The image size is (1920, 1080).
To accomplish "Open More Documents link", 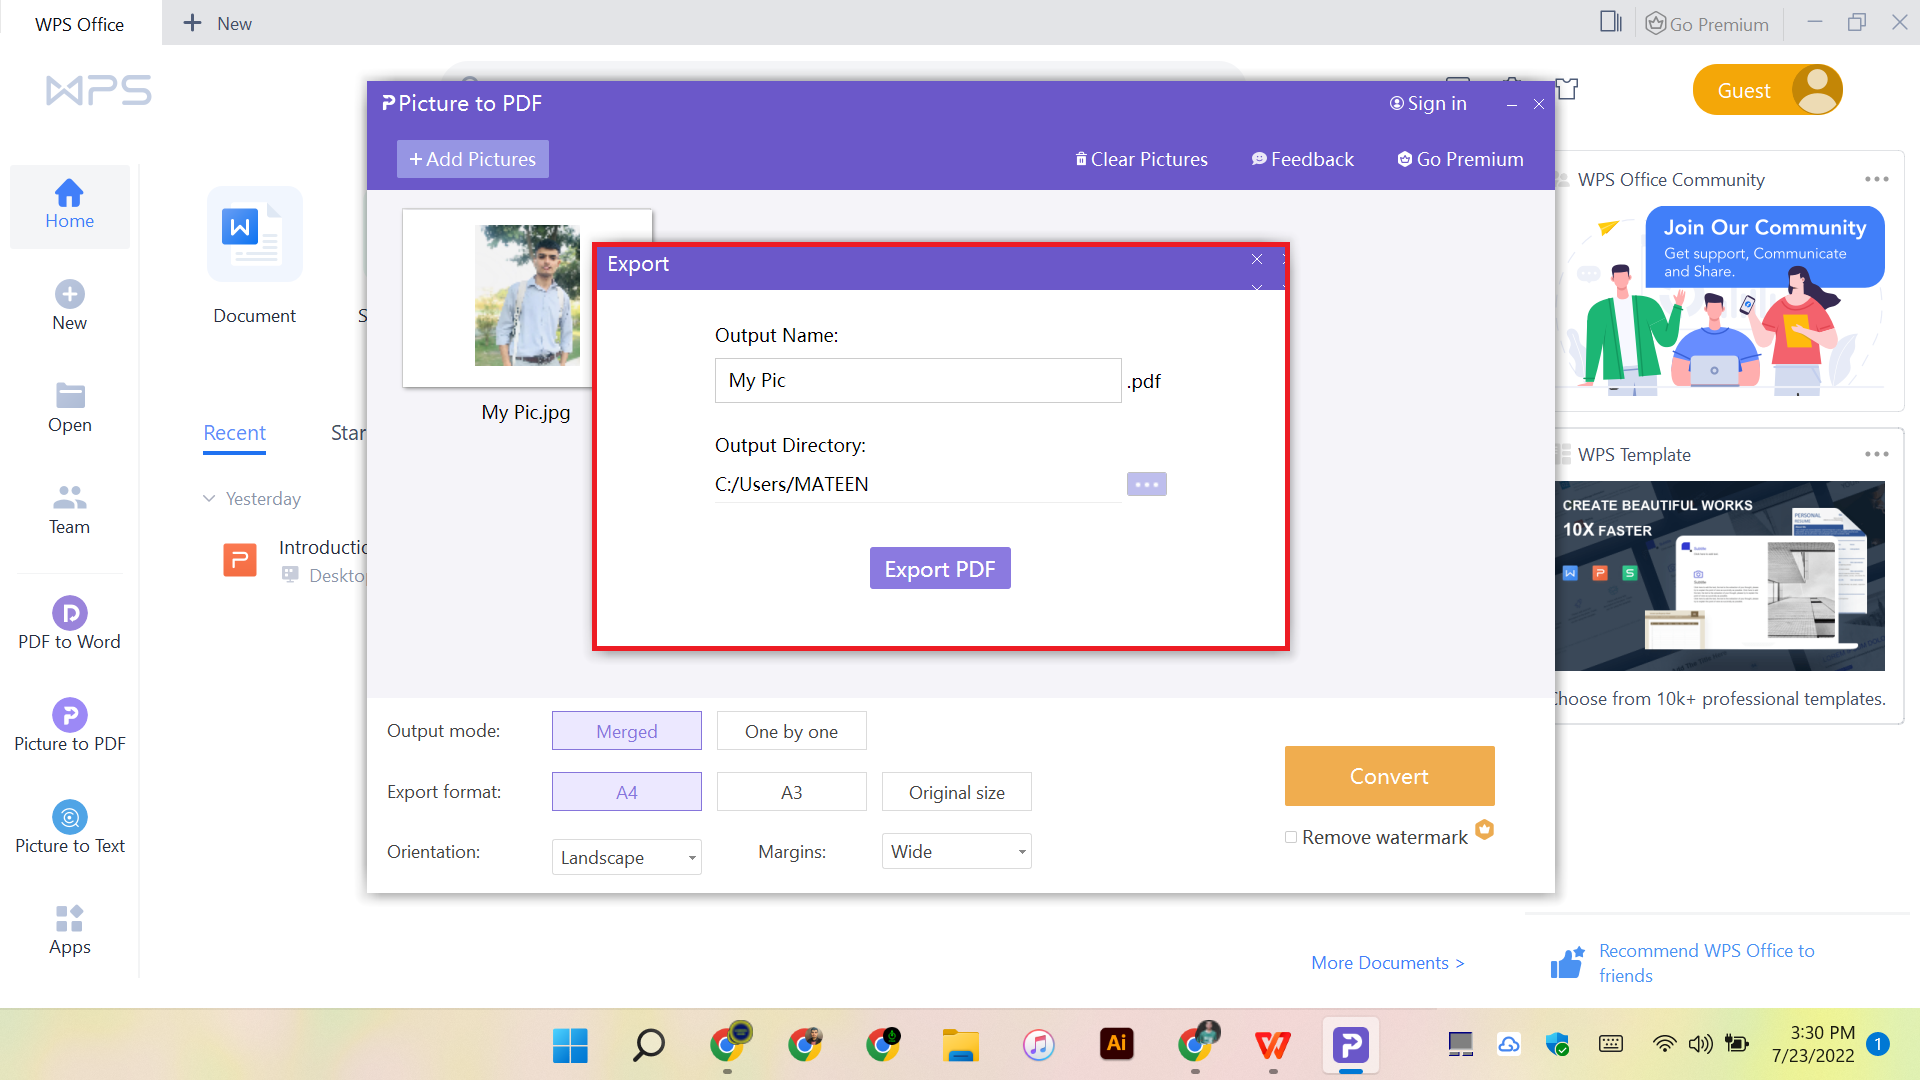I will click(1387, 962).
